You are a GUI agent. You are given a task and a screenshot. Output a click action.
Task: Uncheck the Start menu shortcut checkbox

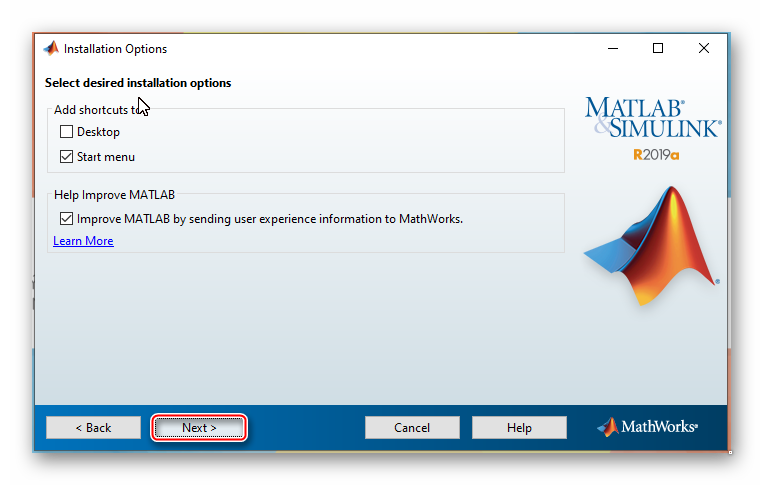click(67, 157)
